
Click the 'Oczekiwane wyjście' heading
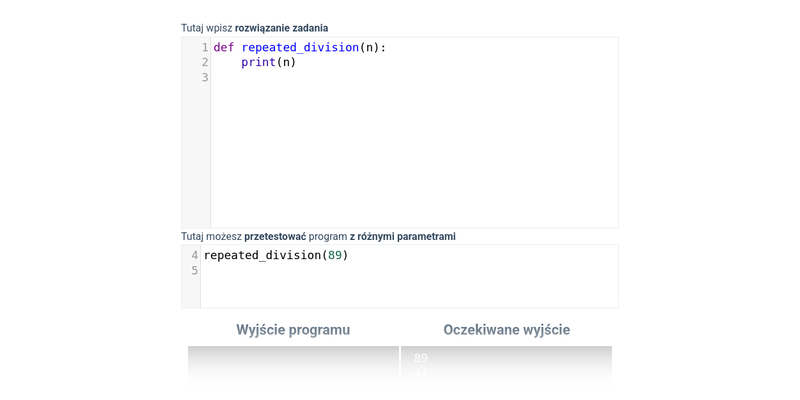(x=506, y=329)
